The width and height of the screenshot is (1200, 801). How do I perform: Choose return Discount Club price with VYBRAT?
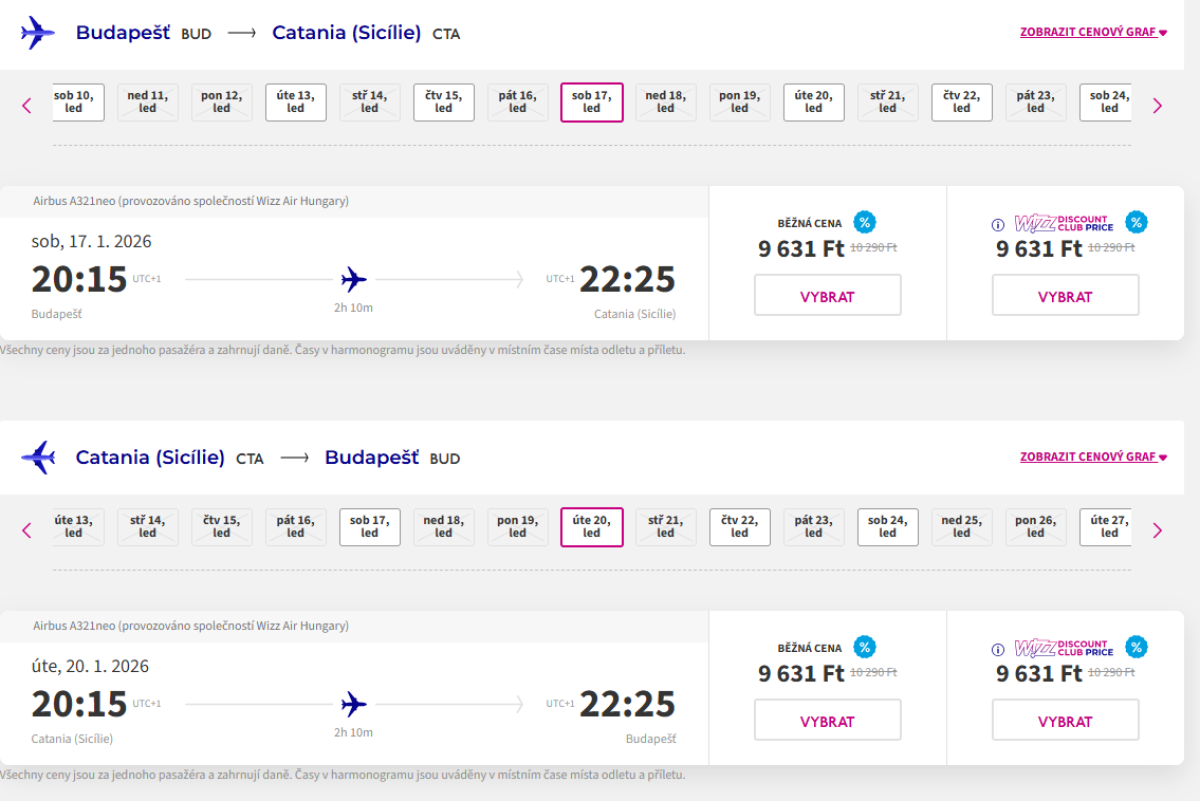[x=1065, y=721]
